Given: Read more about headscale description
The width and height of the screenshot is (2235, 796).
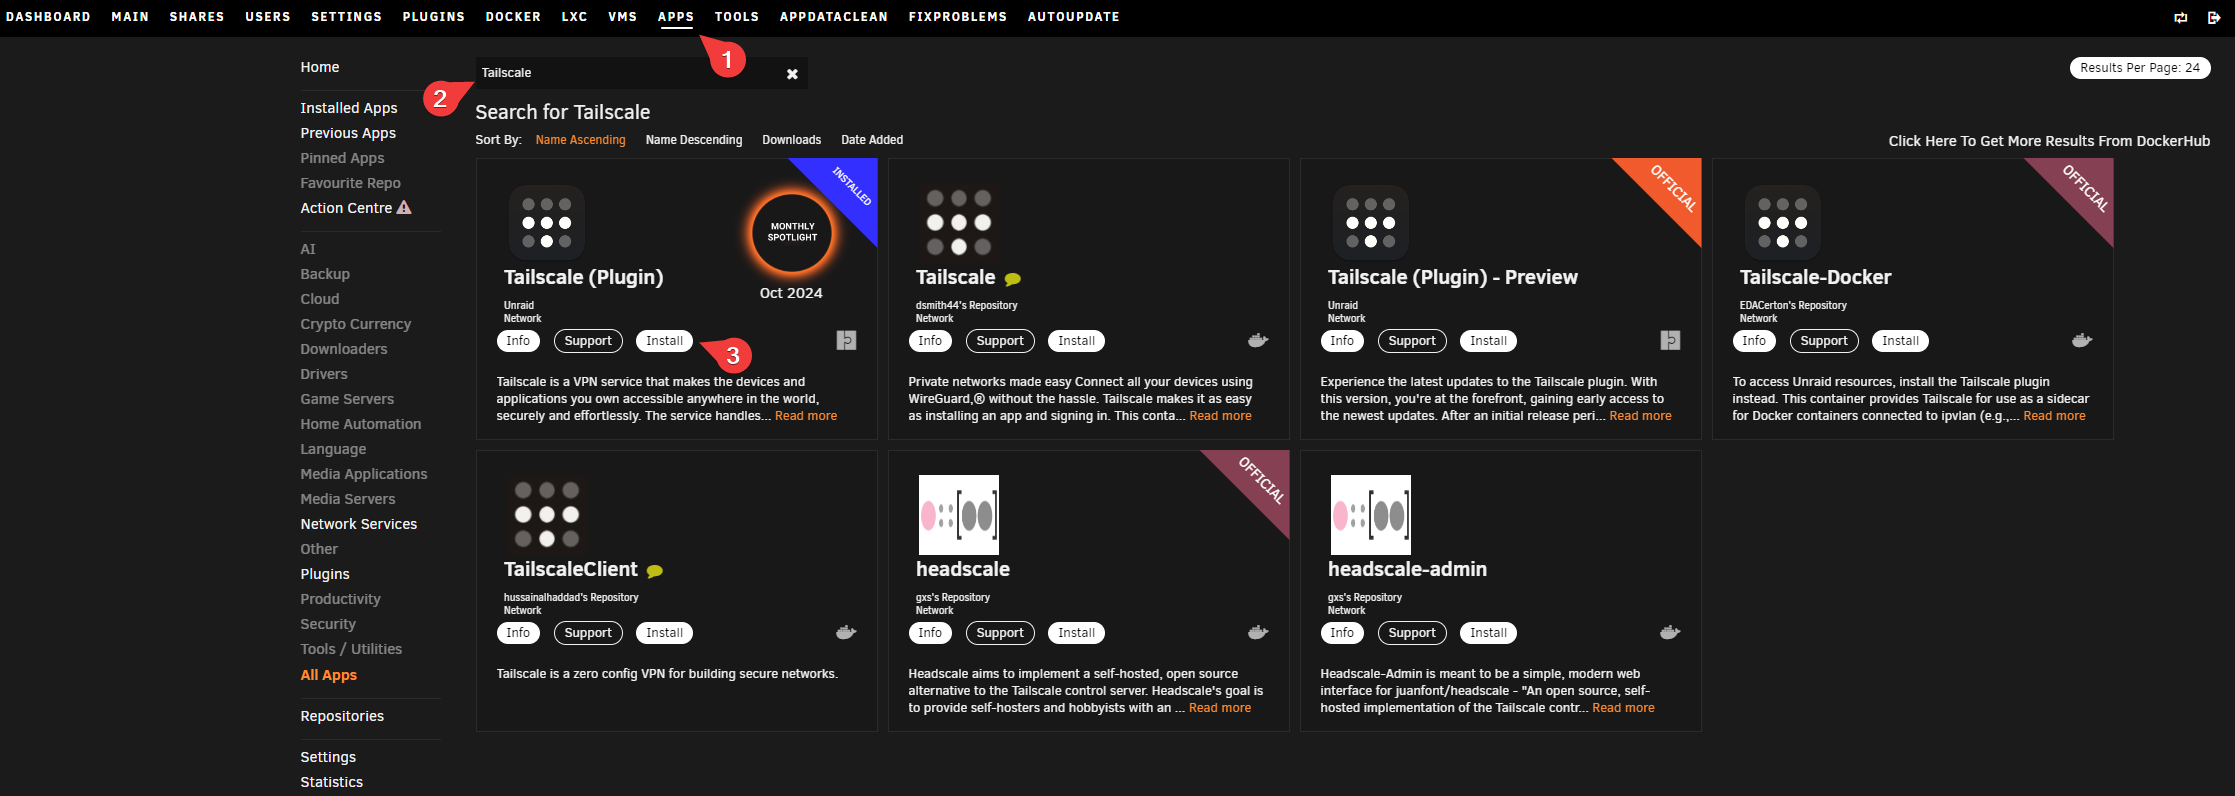Looking at the screenshot, I should (1220, 708).
